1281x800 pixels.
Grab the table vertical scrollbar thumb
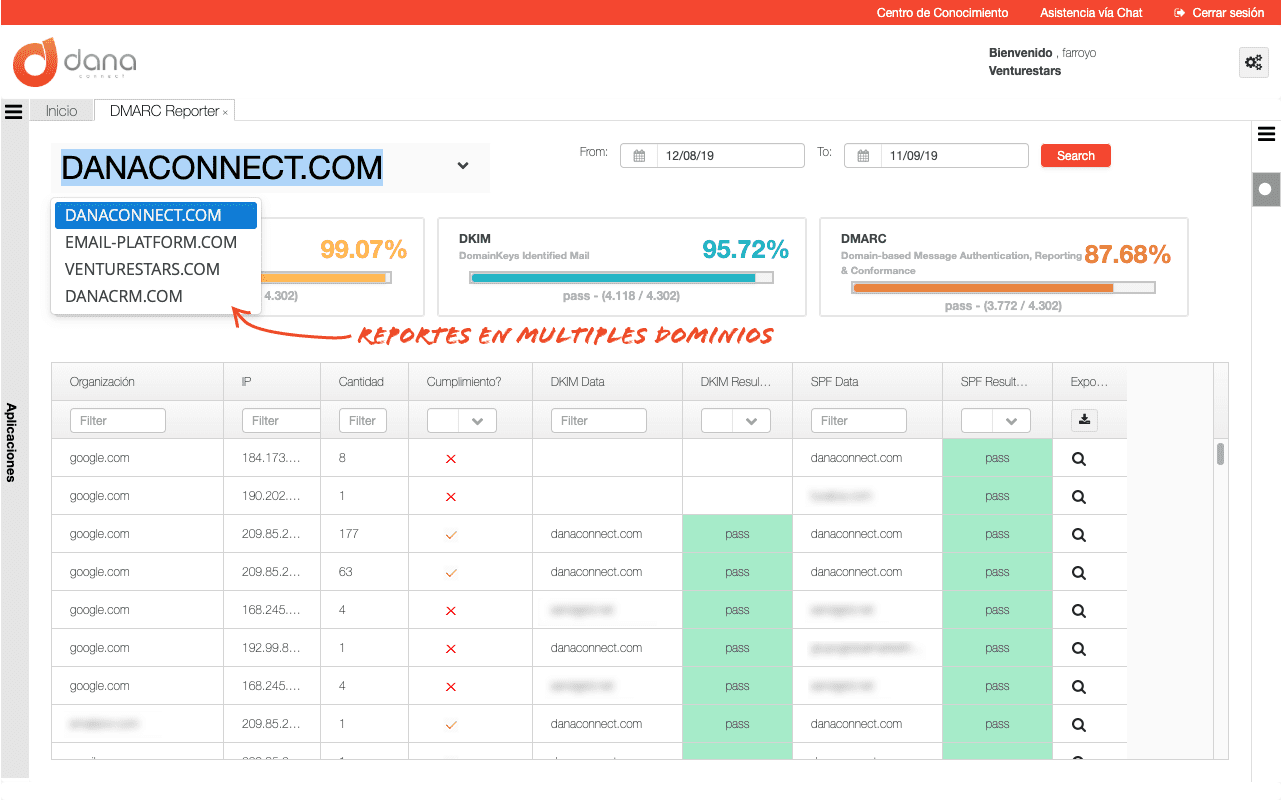pyautogui.click(x=1221, y=455)
